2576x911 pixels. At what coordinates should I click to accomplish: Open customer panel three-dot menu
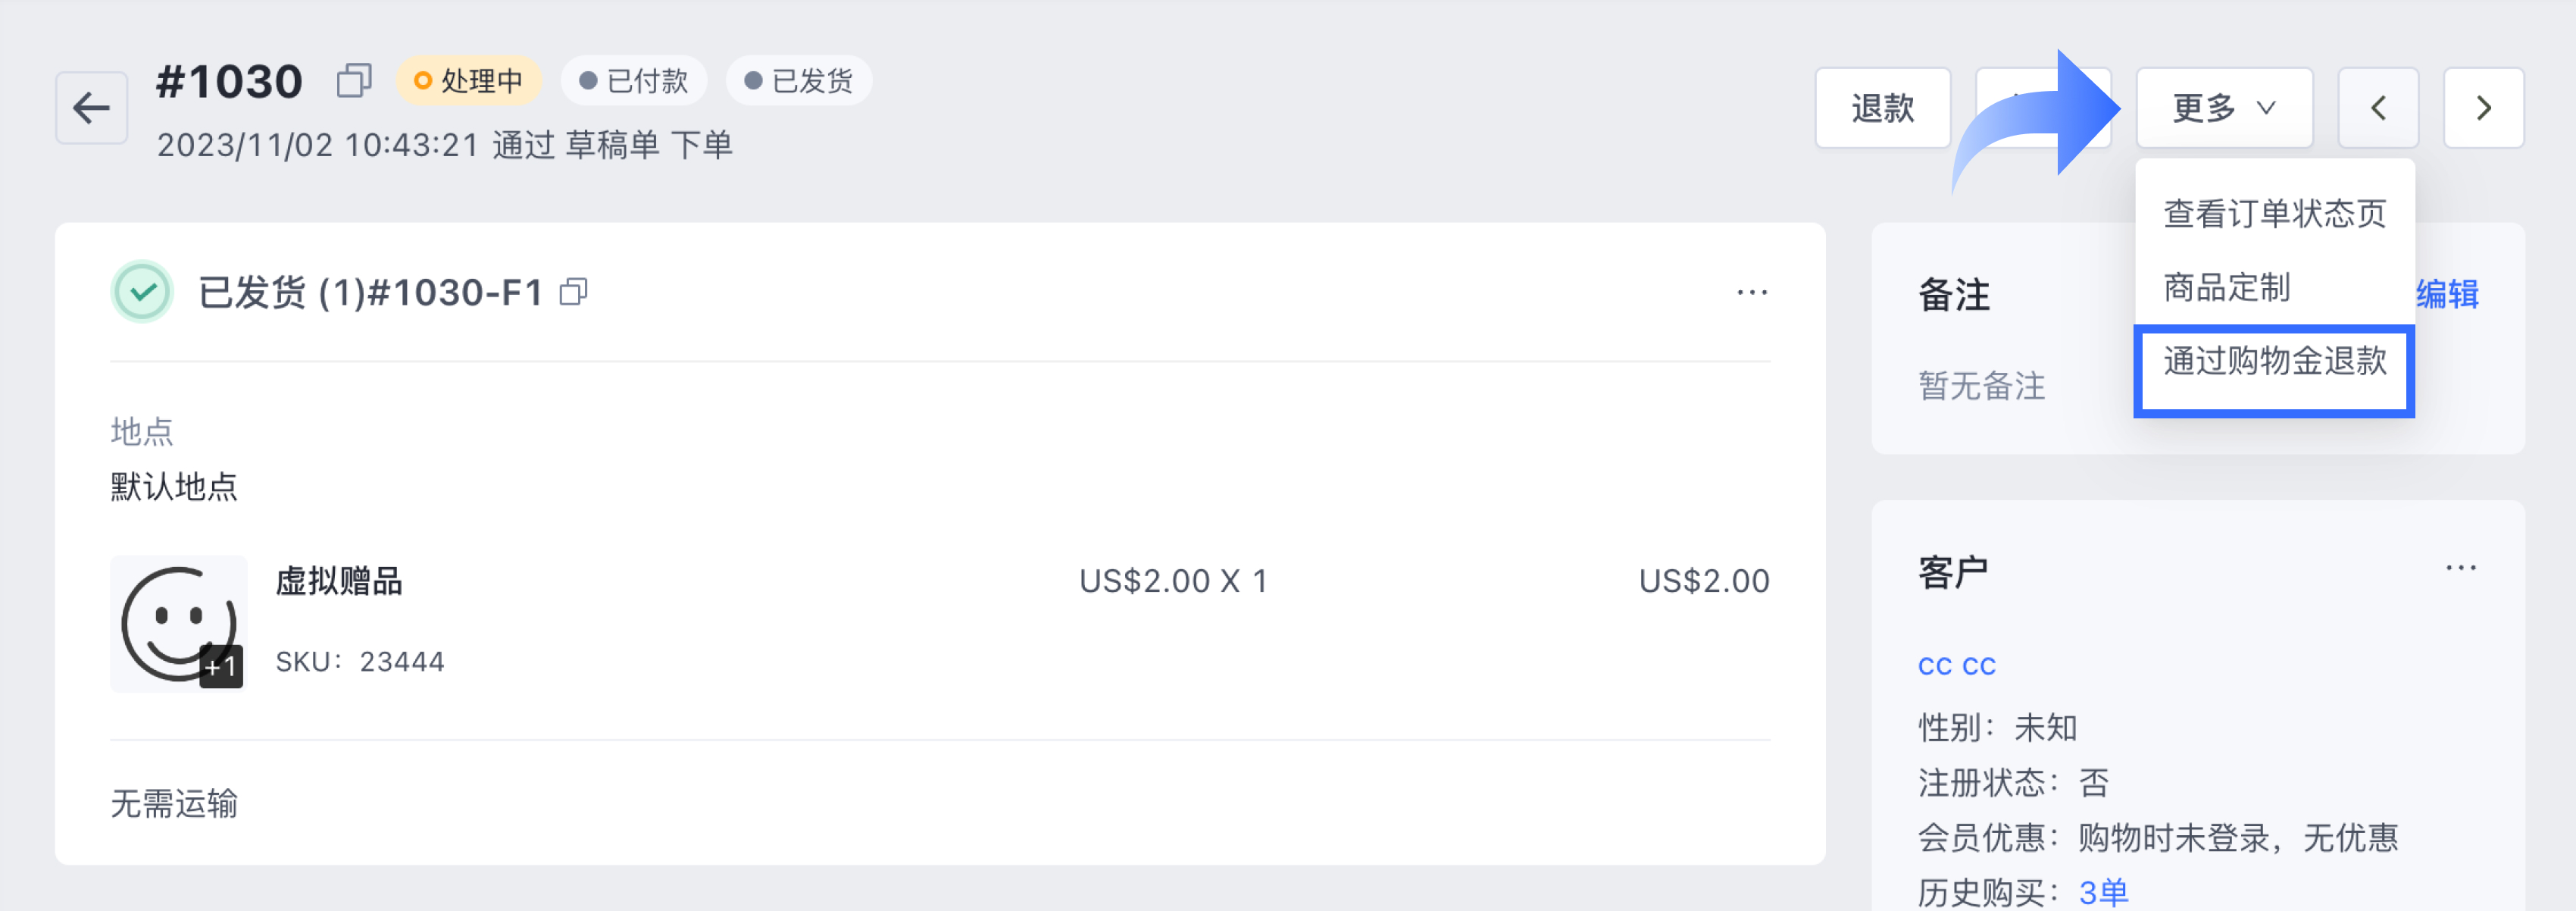point(2460,568)
